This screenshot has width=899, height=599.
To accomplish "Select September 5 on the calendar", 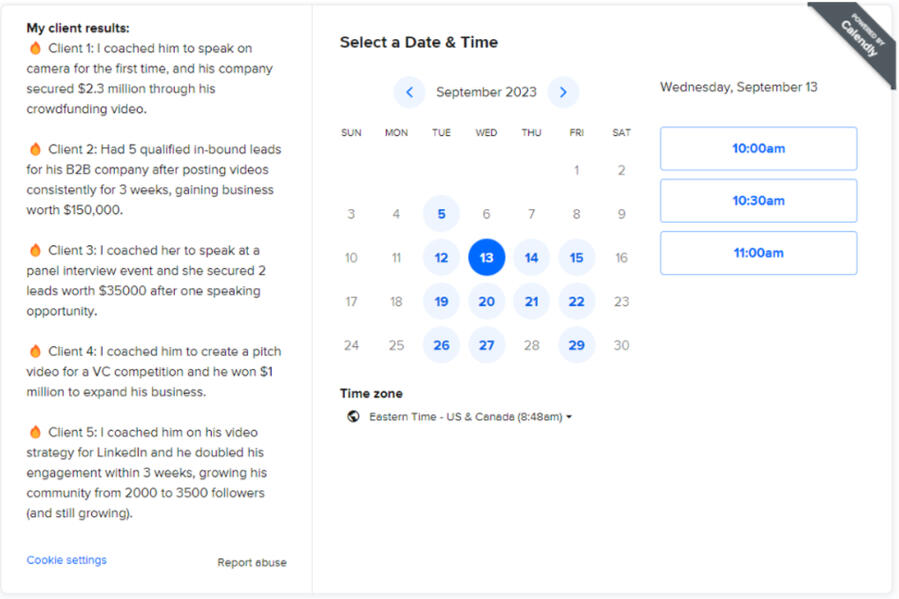I will pyautogui.click(x=441, y=214).
